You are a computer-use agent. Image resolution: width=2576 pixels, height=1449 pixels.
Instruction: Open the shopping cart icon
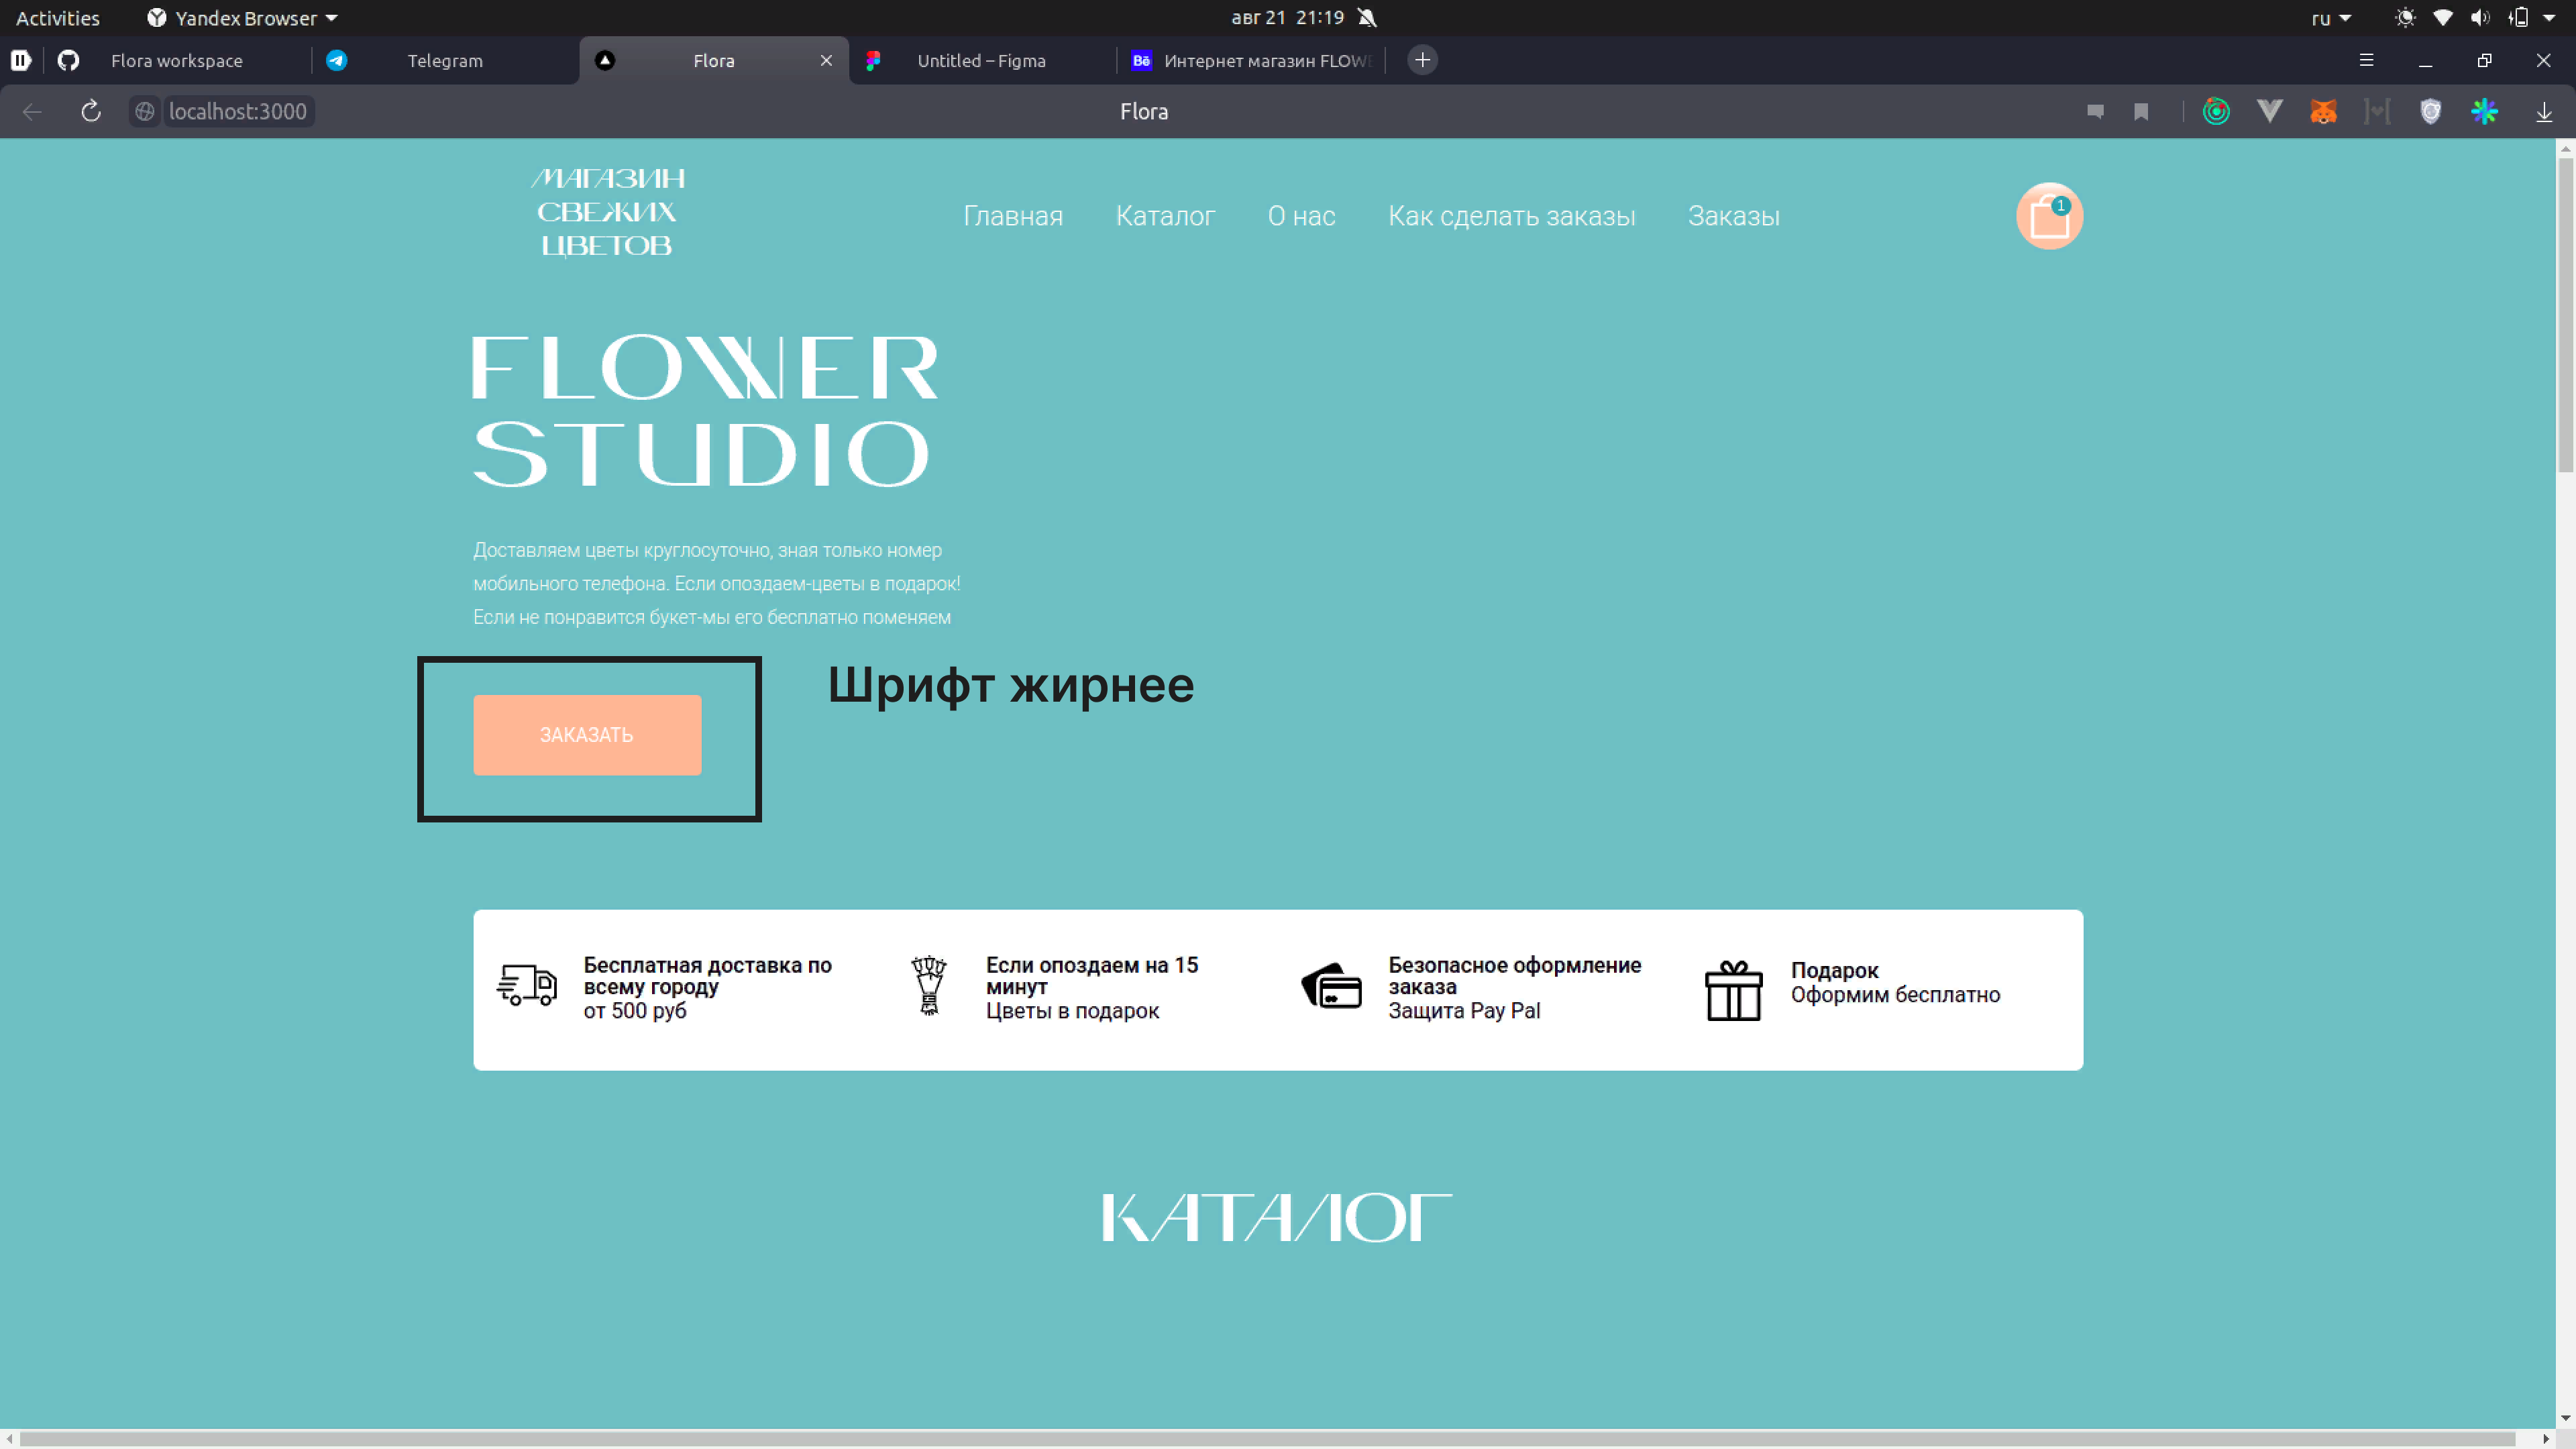click(2048, 216)
